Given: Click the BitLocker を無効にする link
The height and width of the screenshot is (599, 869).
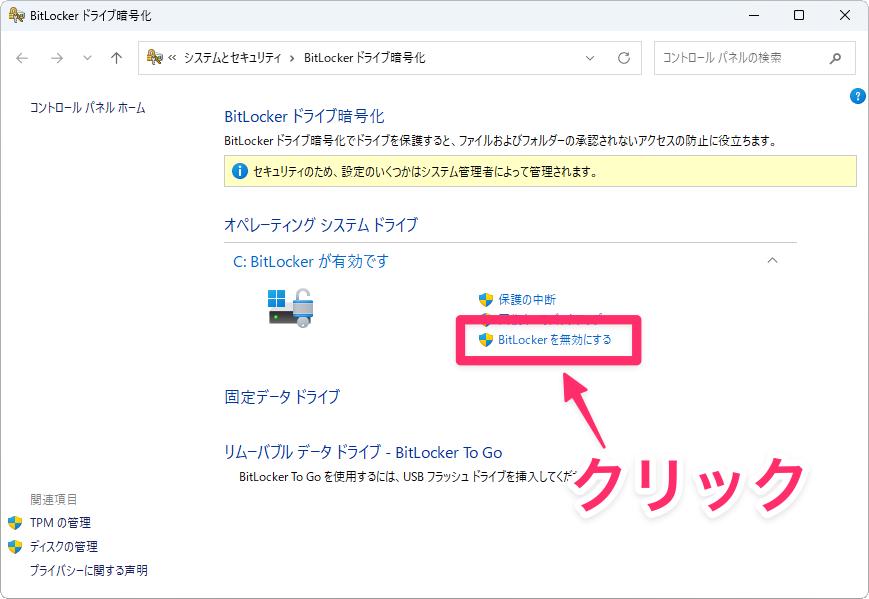Looking at the screenshot, I should pos(554,340).
